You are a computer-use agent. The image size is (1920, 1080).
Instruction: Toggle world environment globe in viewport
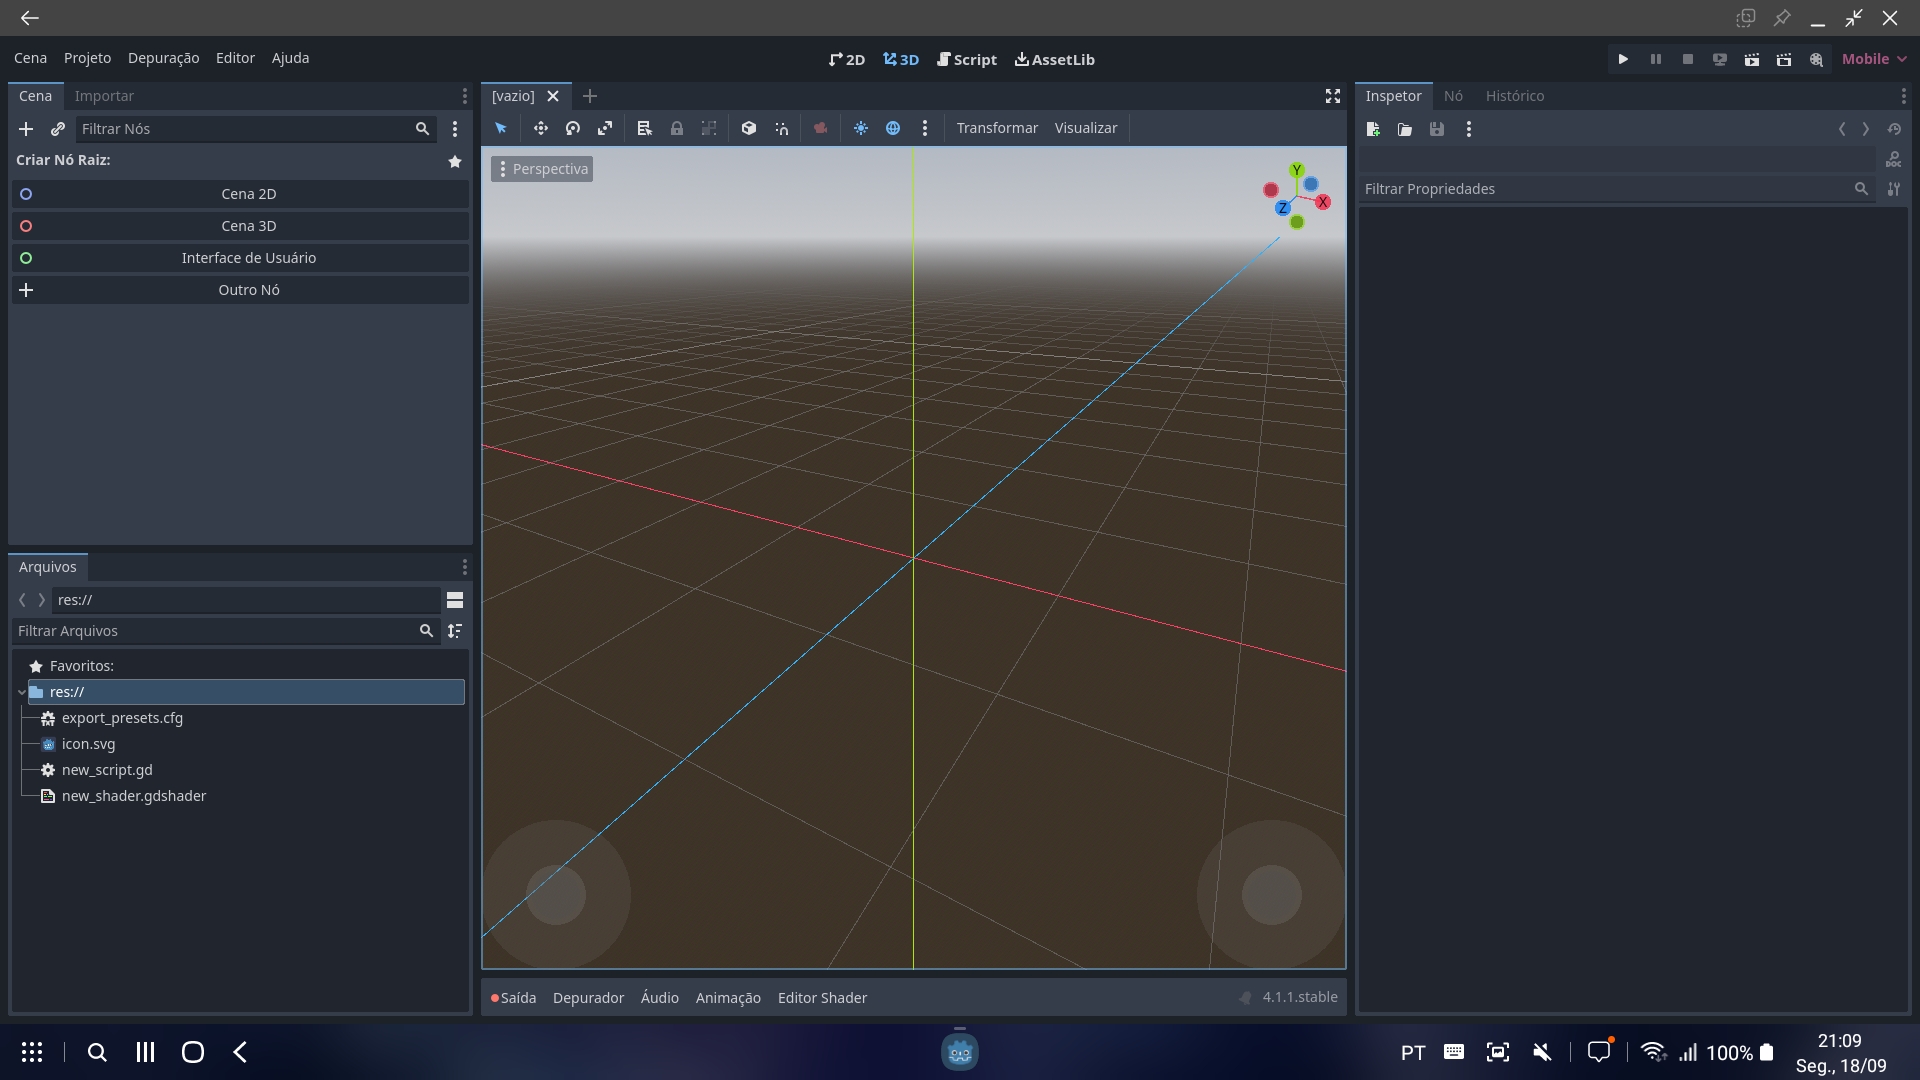pos(893,128)
